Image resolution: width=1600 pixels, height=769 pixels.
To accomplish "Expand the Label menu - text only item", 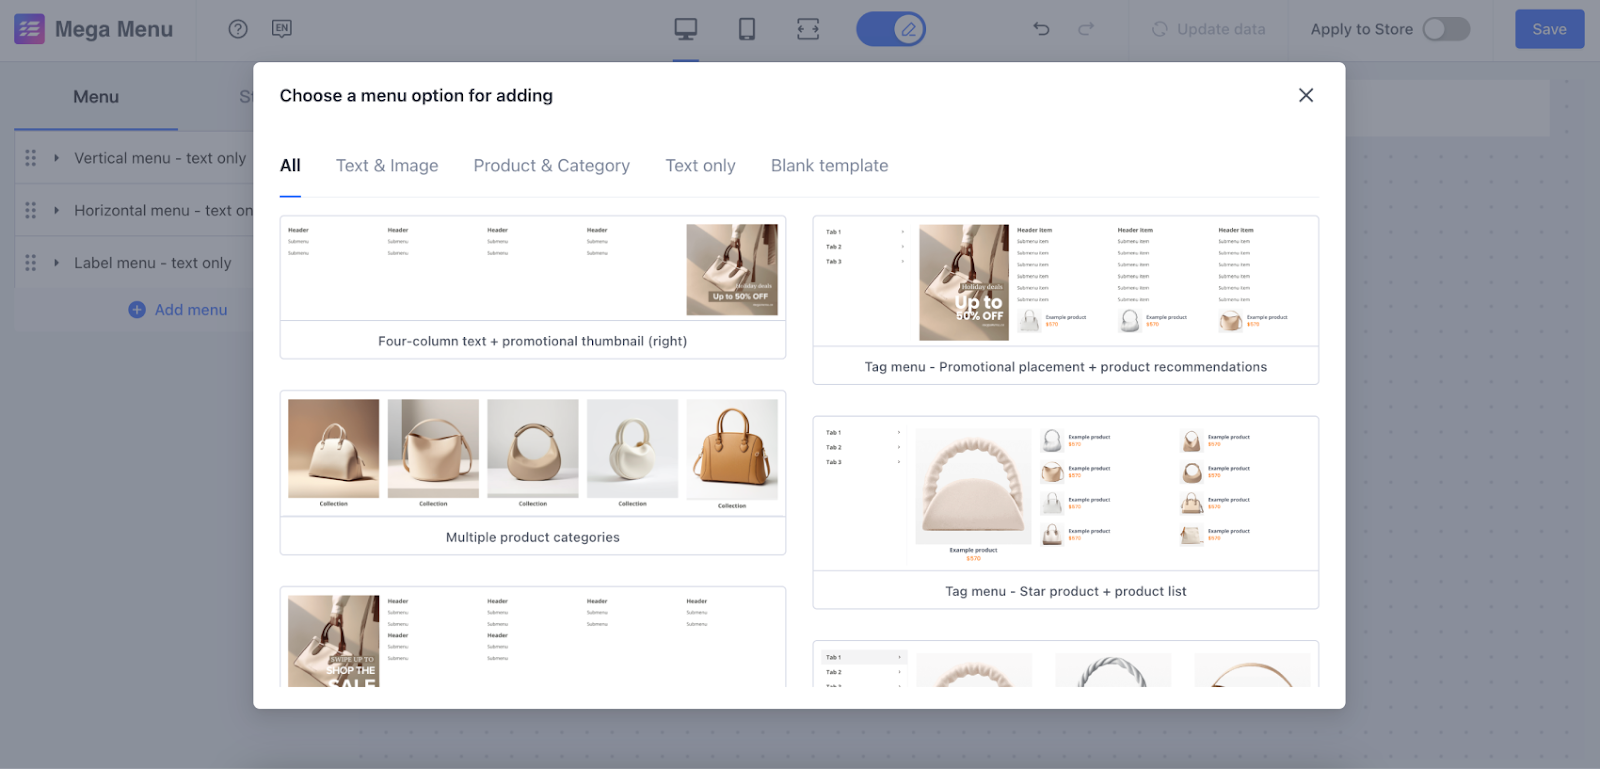I will tap(57, 263).
